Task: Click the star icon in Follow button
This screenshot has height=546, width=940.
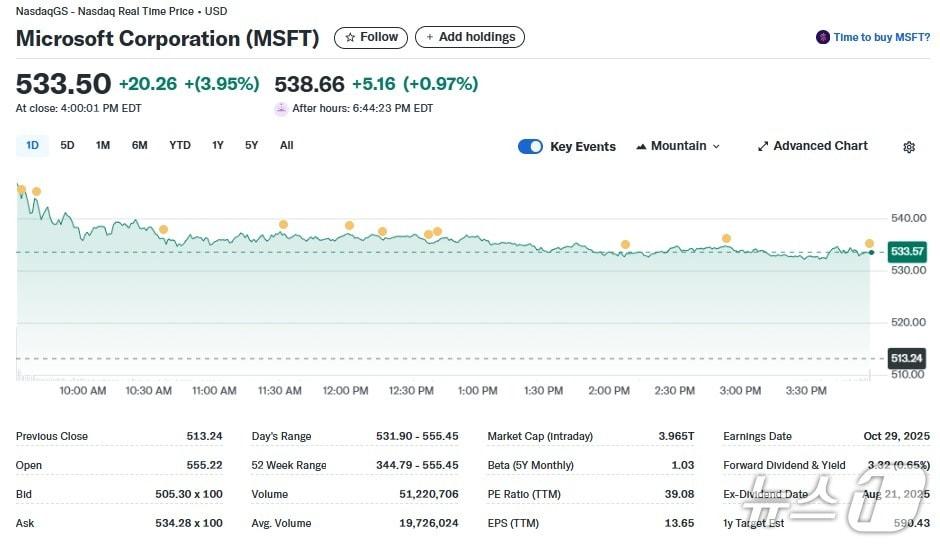Action: coord(350,38)
